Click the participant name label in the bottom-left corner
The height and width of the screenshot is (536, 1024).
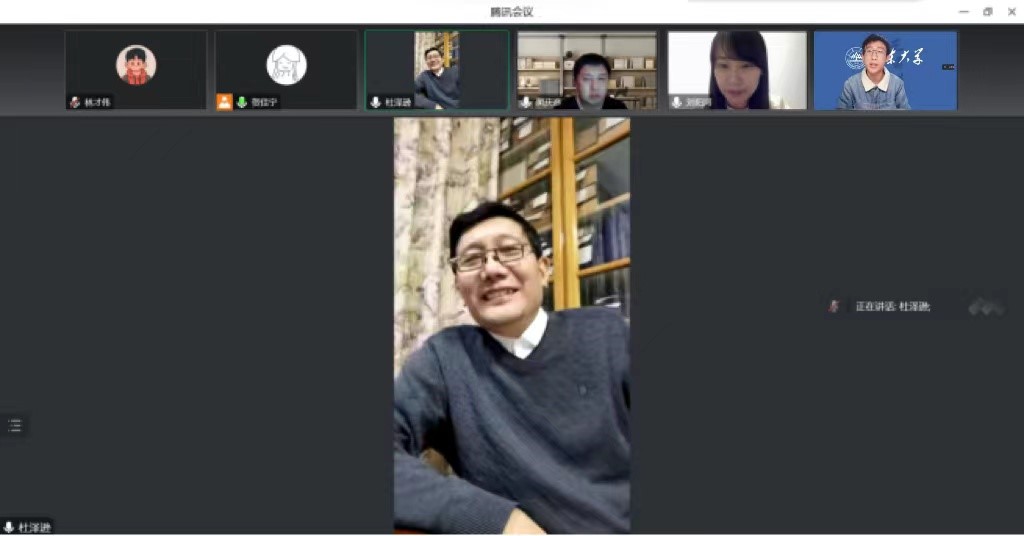(34, 527)
